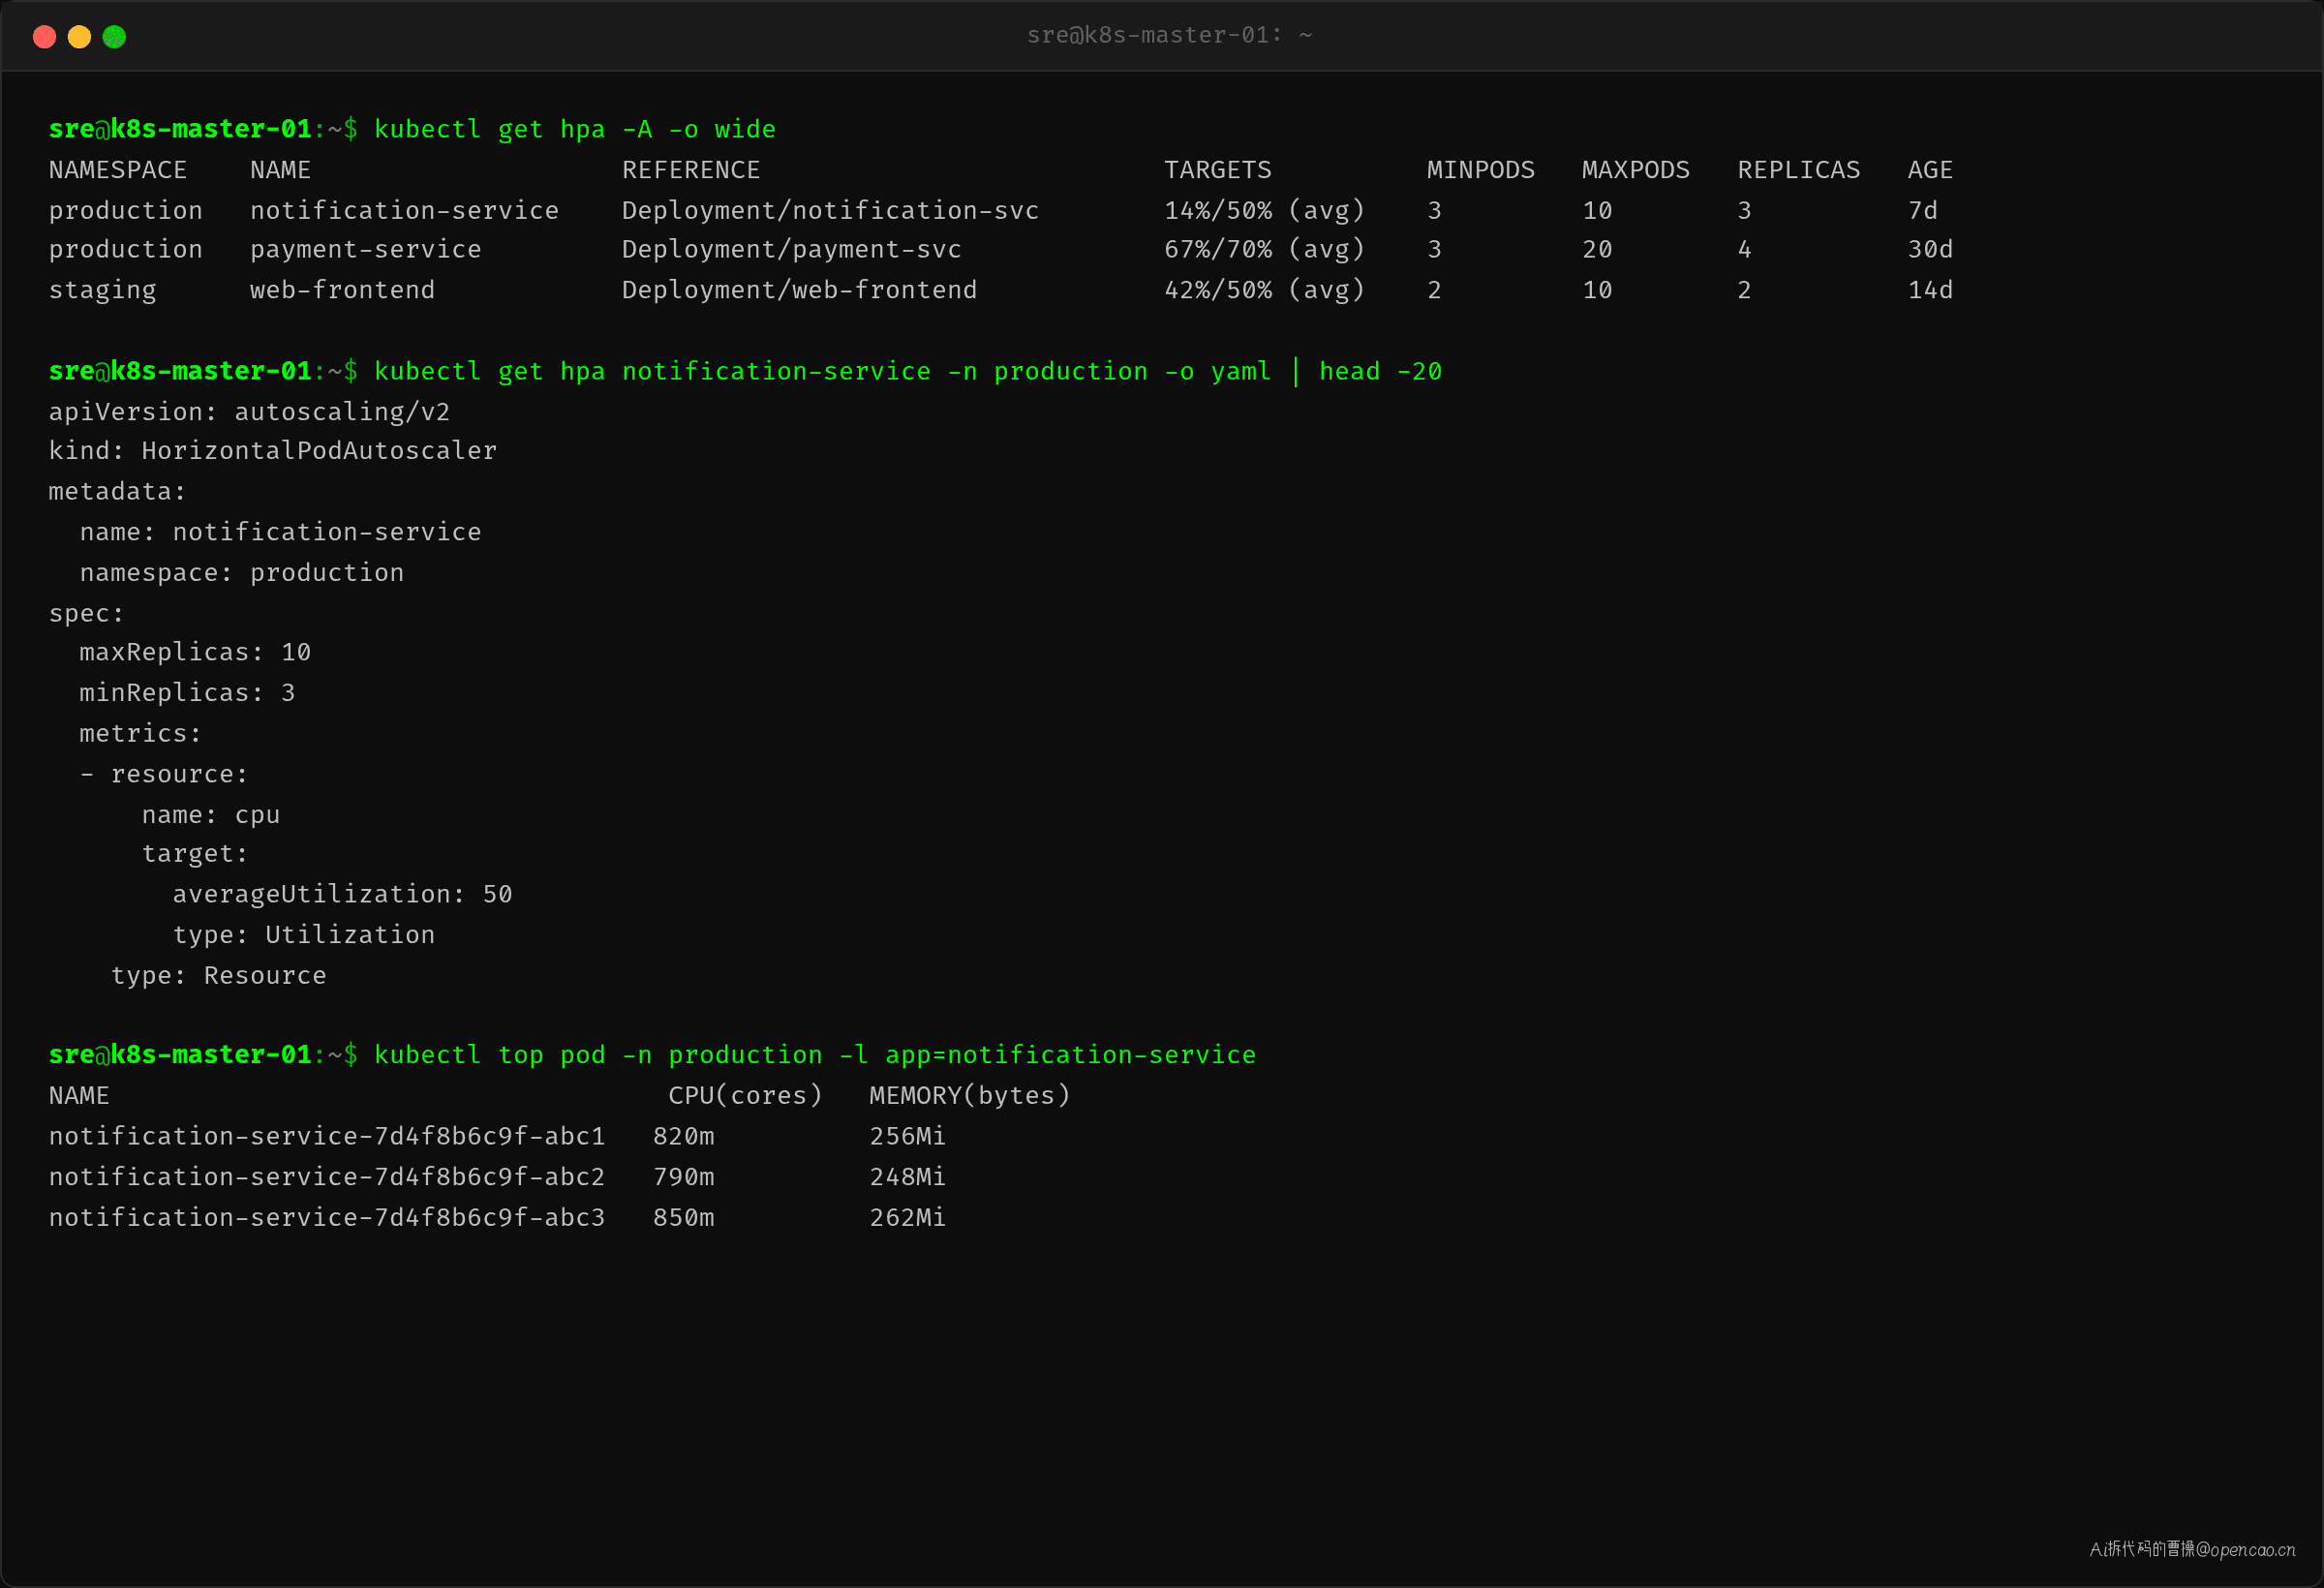Click the 'maxReplicas: 10' line

coord(195,652)
